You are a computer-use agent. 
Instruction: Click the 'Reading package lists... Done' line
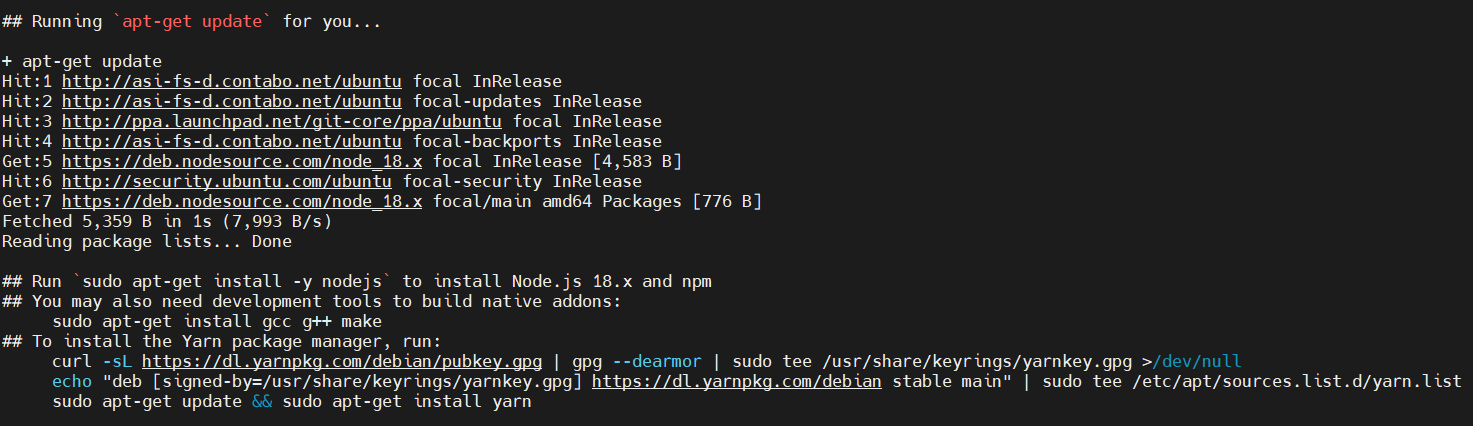tap(147, 241)
